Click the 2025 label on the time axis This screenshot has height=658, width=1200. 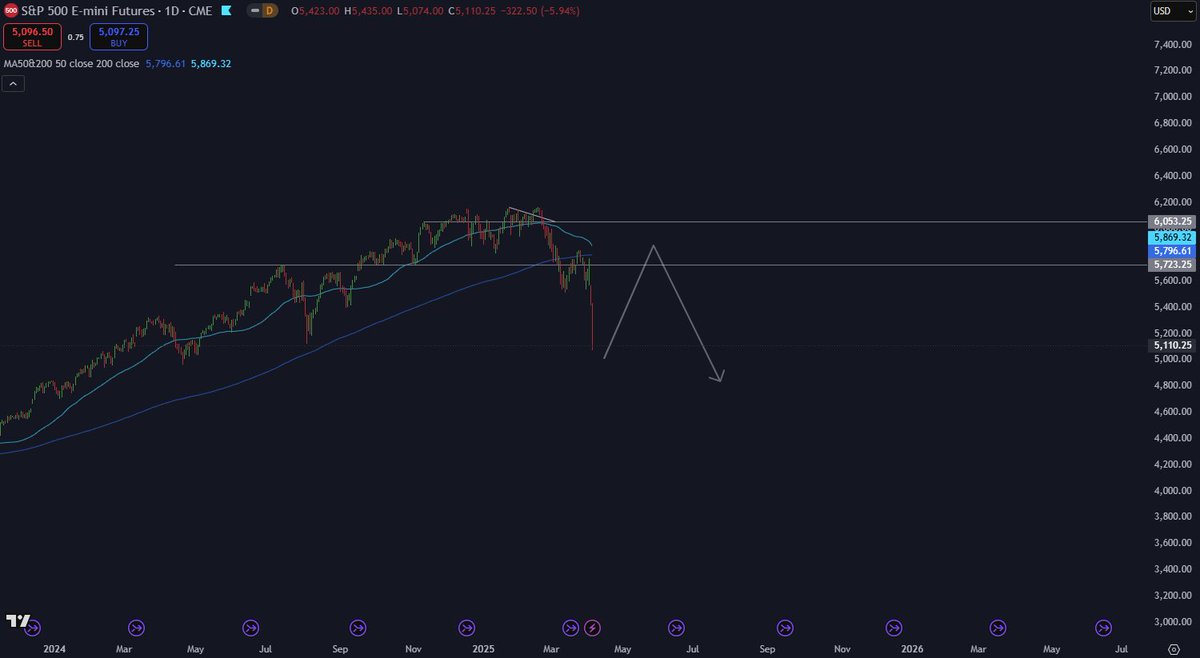(x=483, y=648)
